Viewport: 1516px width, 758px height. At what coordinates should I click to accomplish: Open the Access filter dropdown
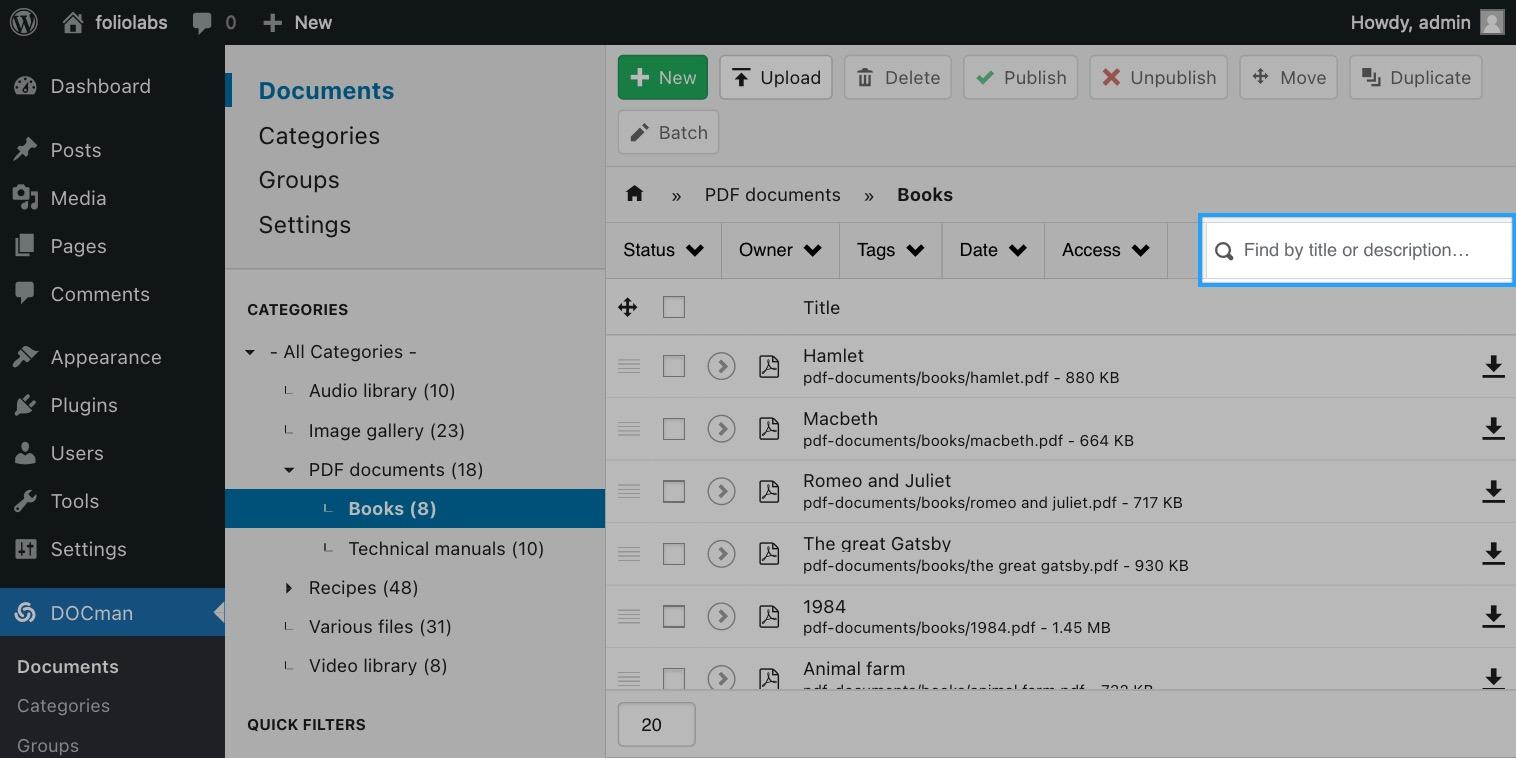coord(1105,250)
